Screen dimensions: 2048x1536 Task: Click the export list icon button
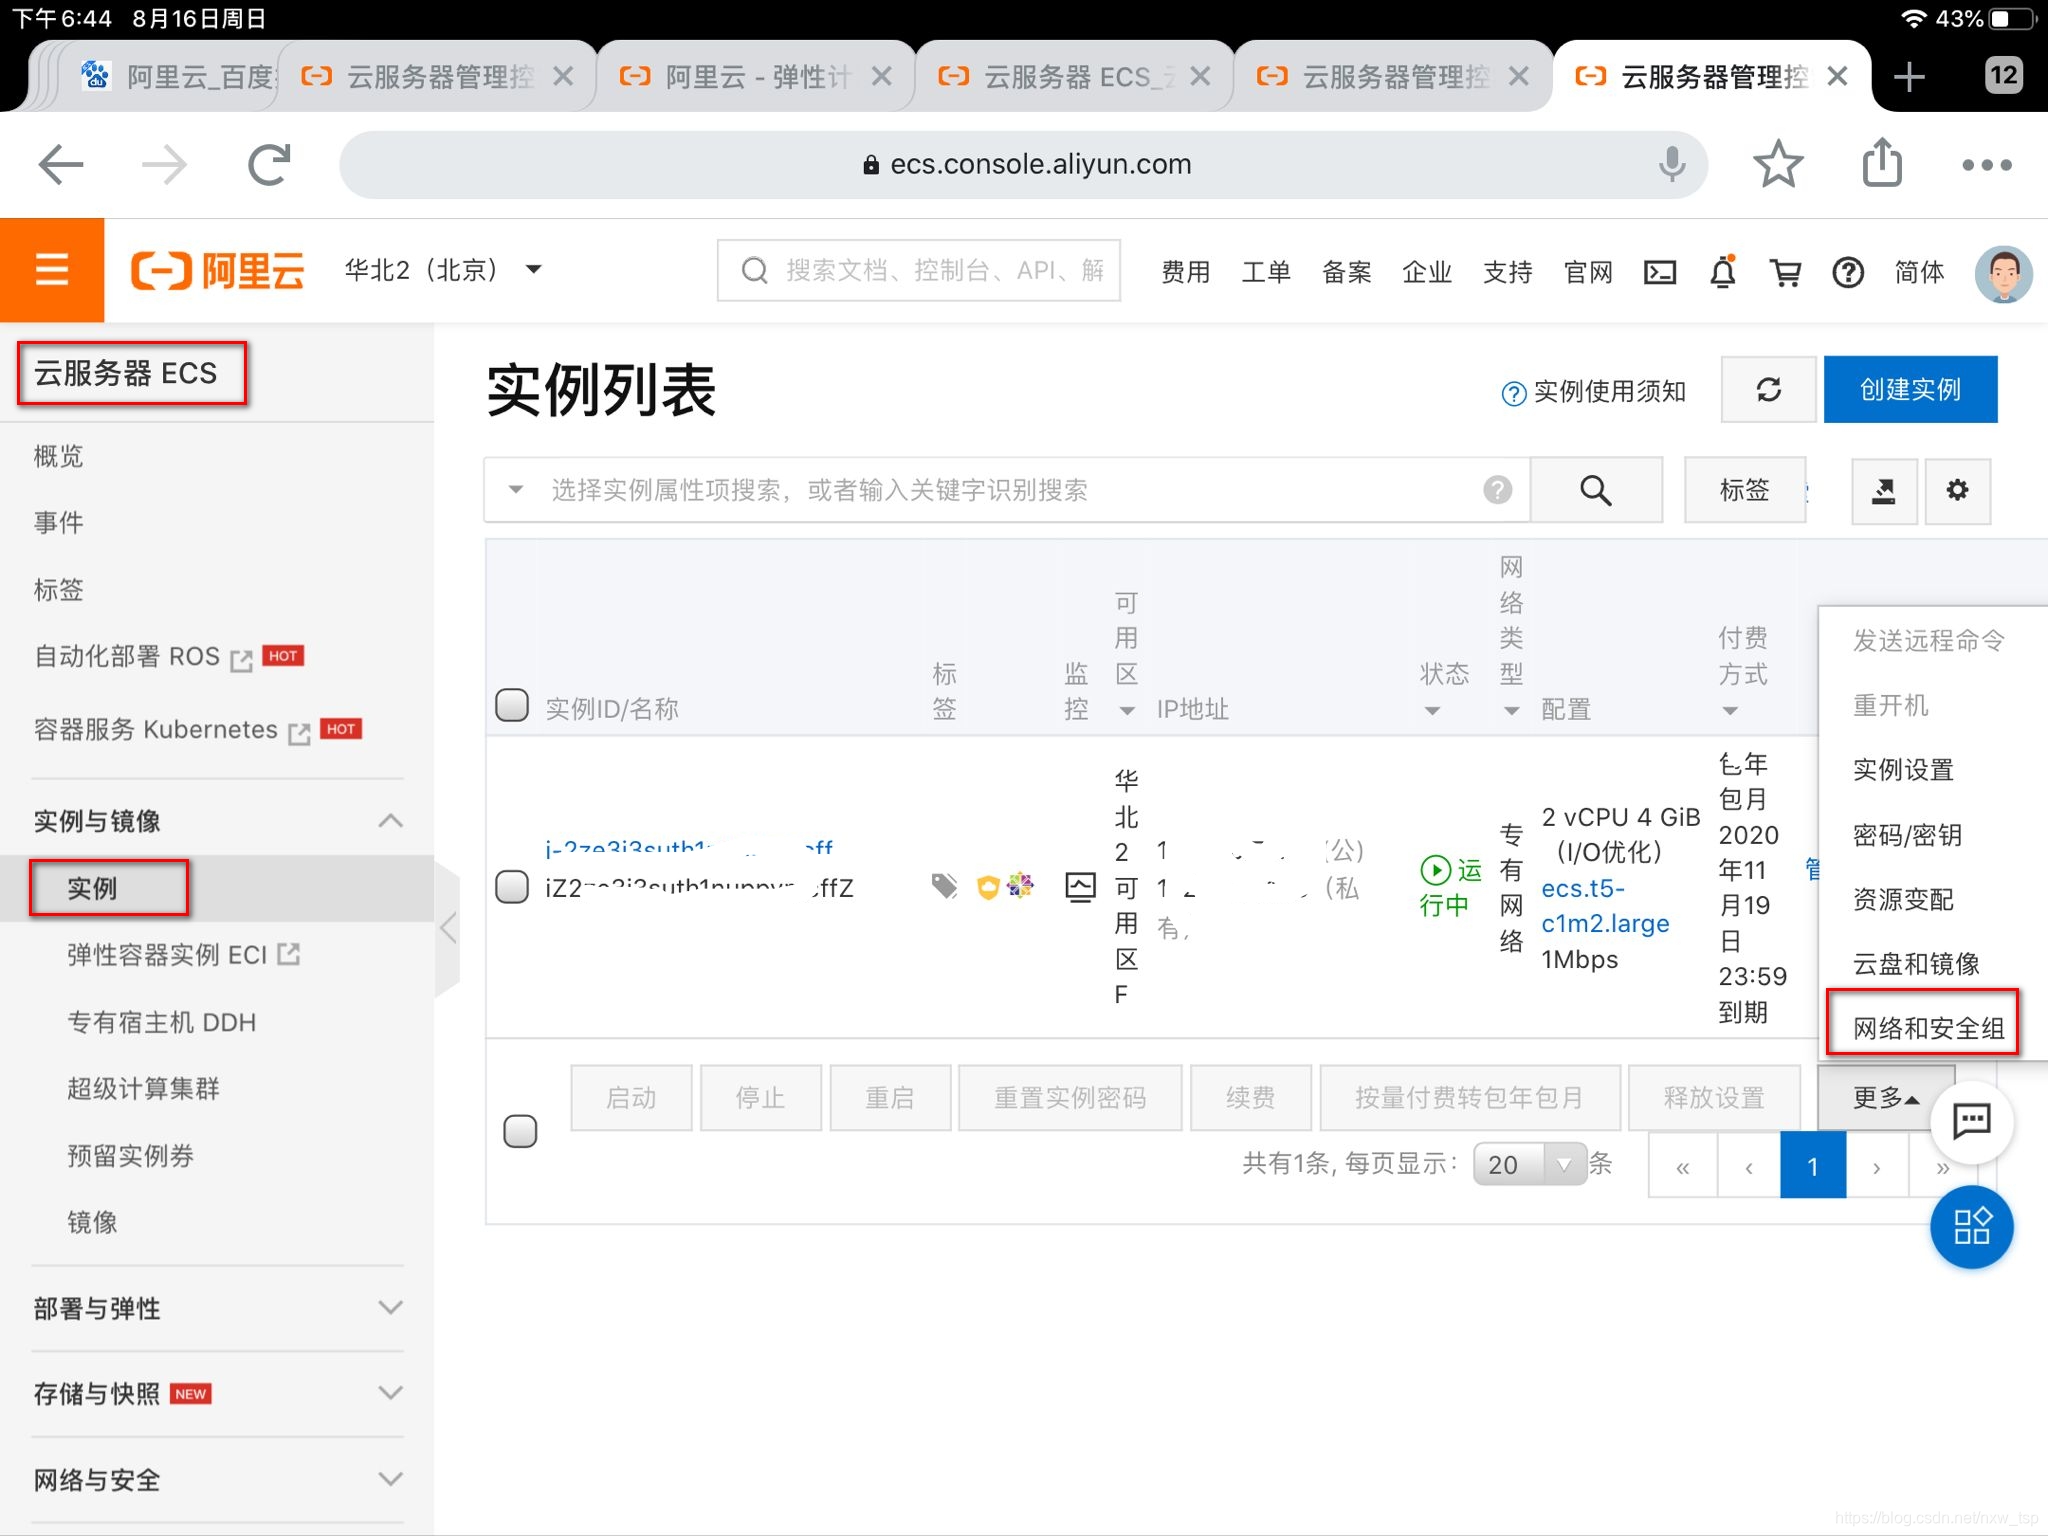coord(1884,490)
